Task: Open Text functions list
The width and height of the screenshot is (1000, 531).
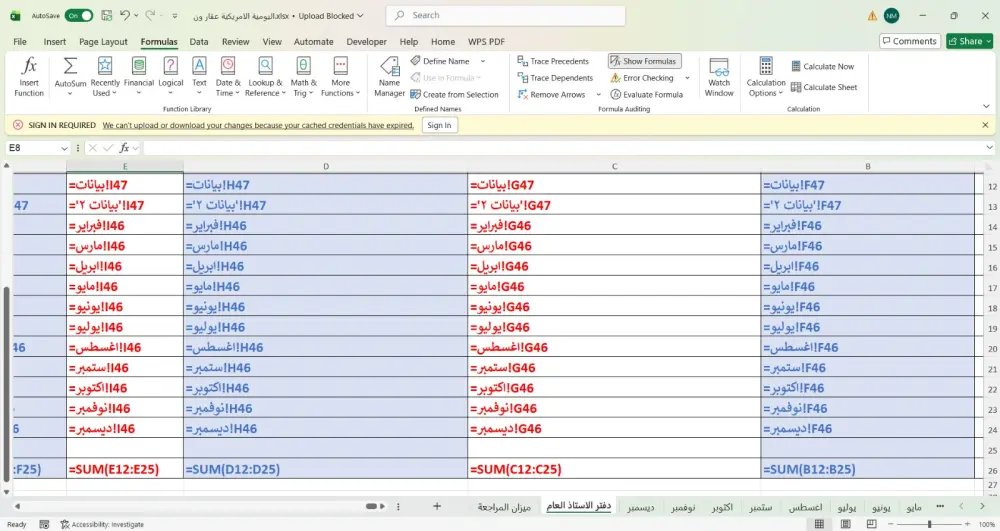Action: [x=199, y=76]
